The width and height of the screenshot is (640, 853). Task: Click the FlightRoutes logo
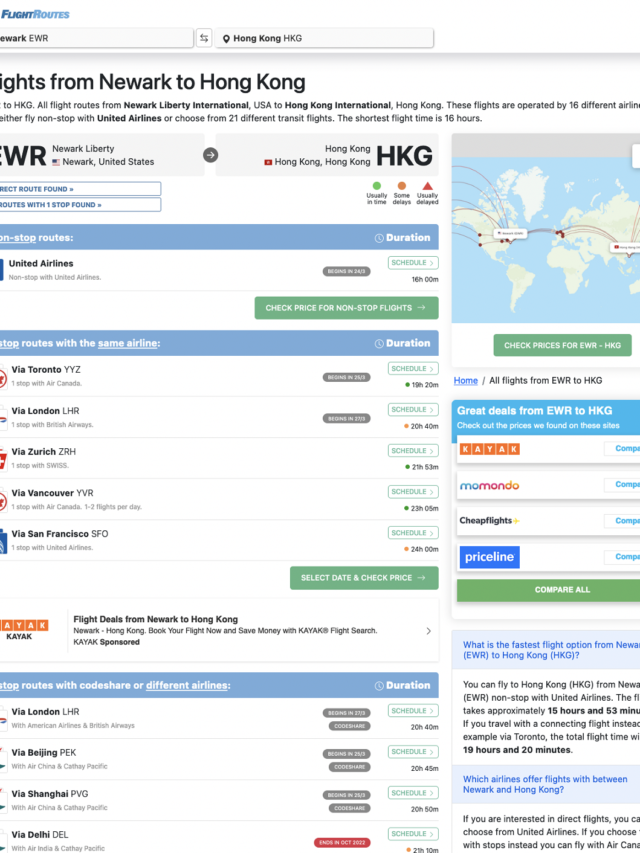[35, 14]
